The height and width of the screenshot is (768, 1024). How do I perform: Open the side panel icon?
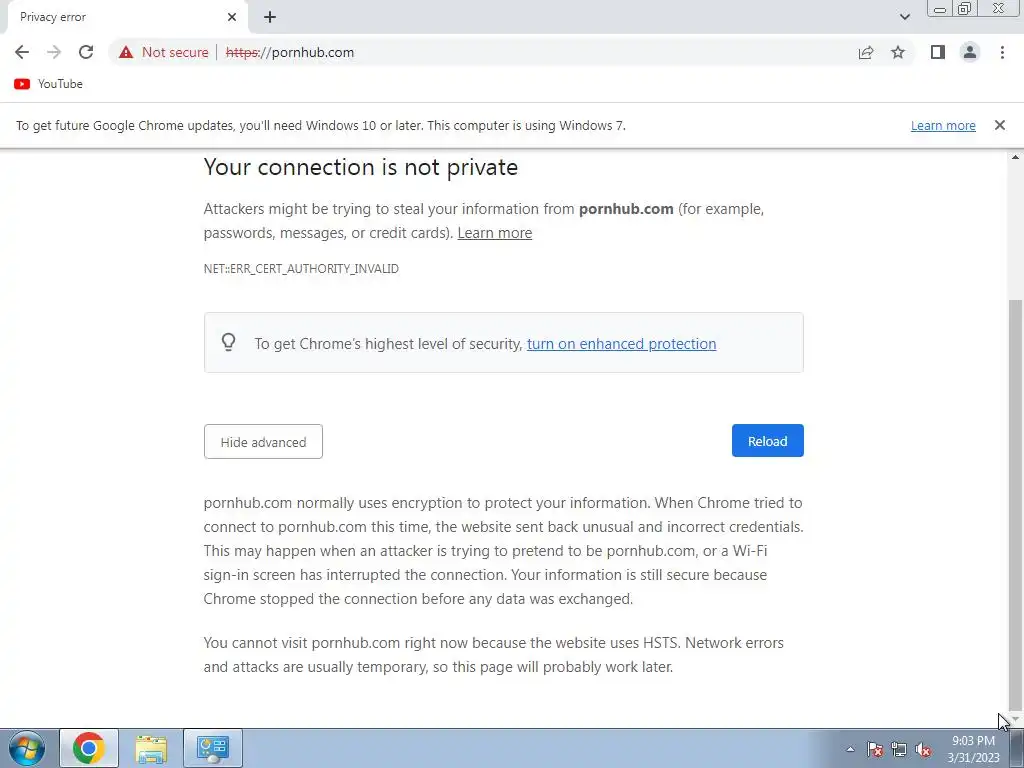tap(938, 52)
